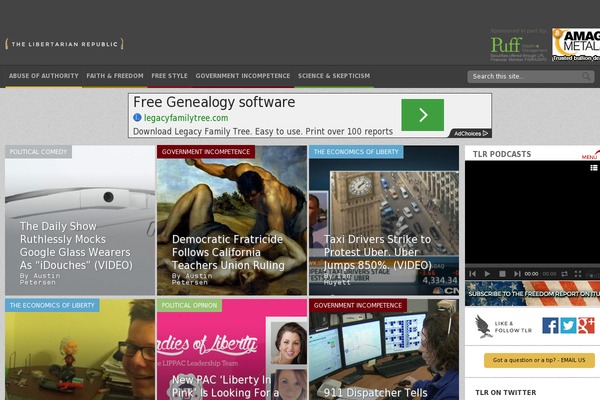Toggle fullscreen in the podcast player
This screenshot has width=600, height=400.
click(x=578, y=274)
